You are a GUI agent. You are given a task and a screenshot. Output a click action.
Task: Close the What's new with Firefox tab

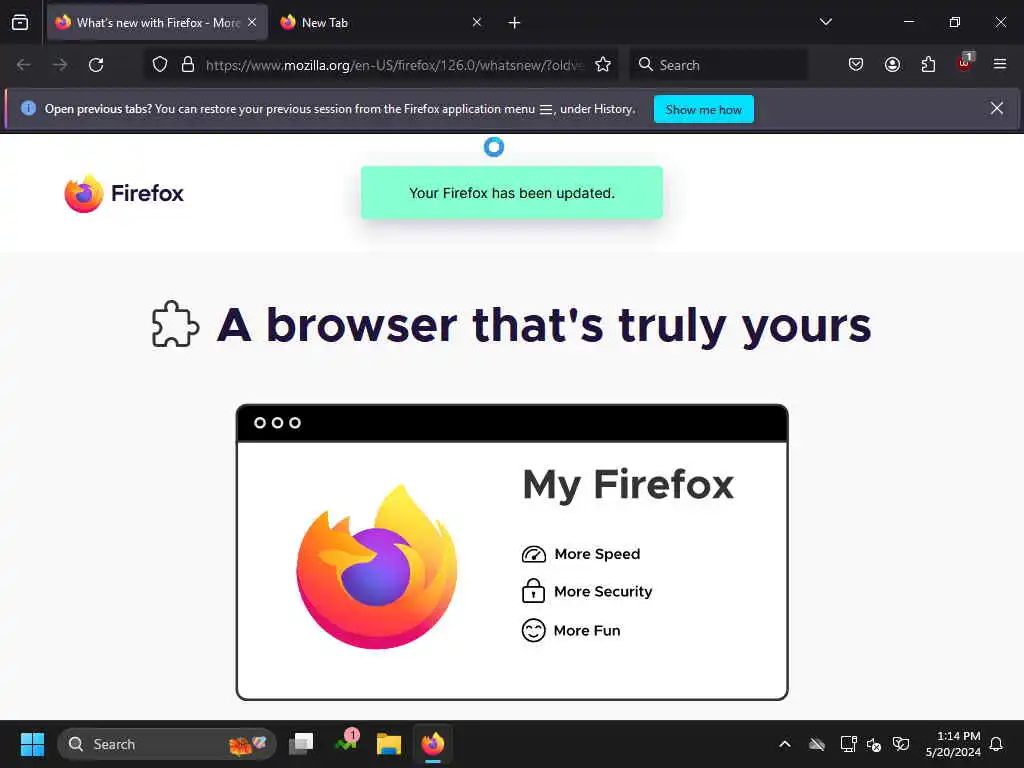tap(252, 23)
